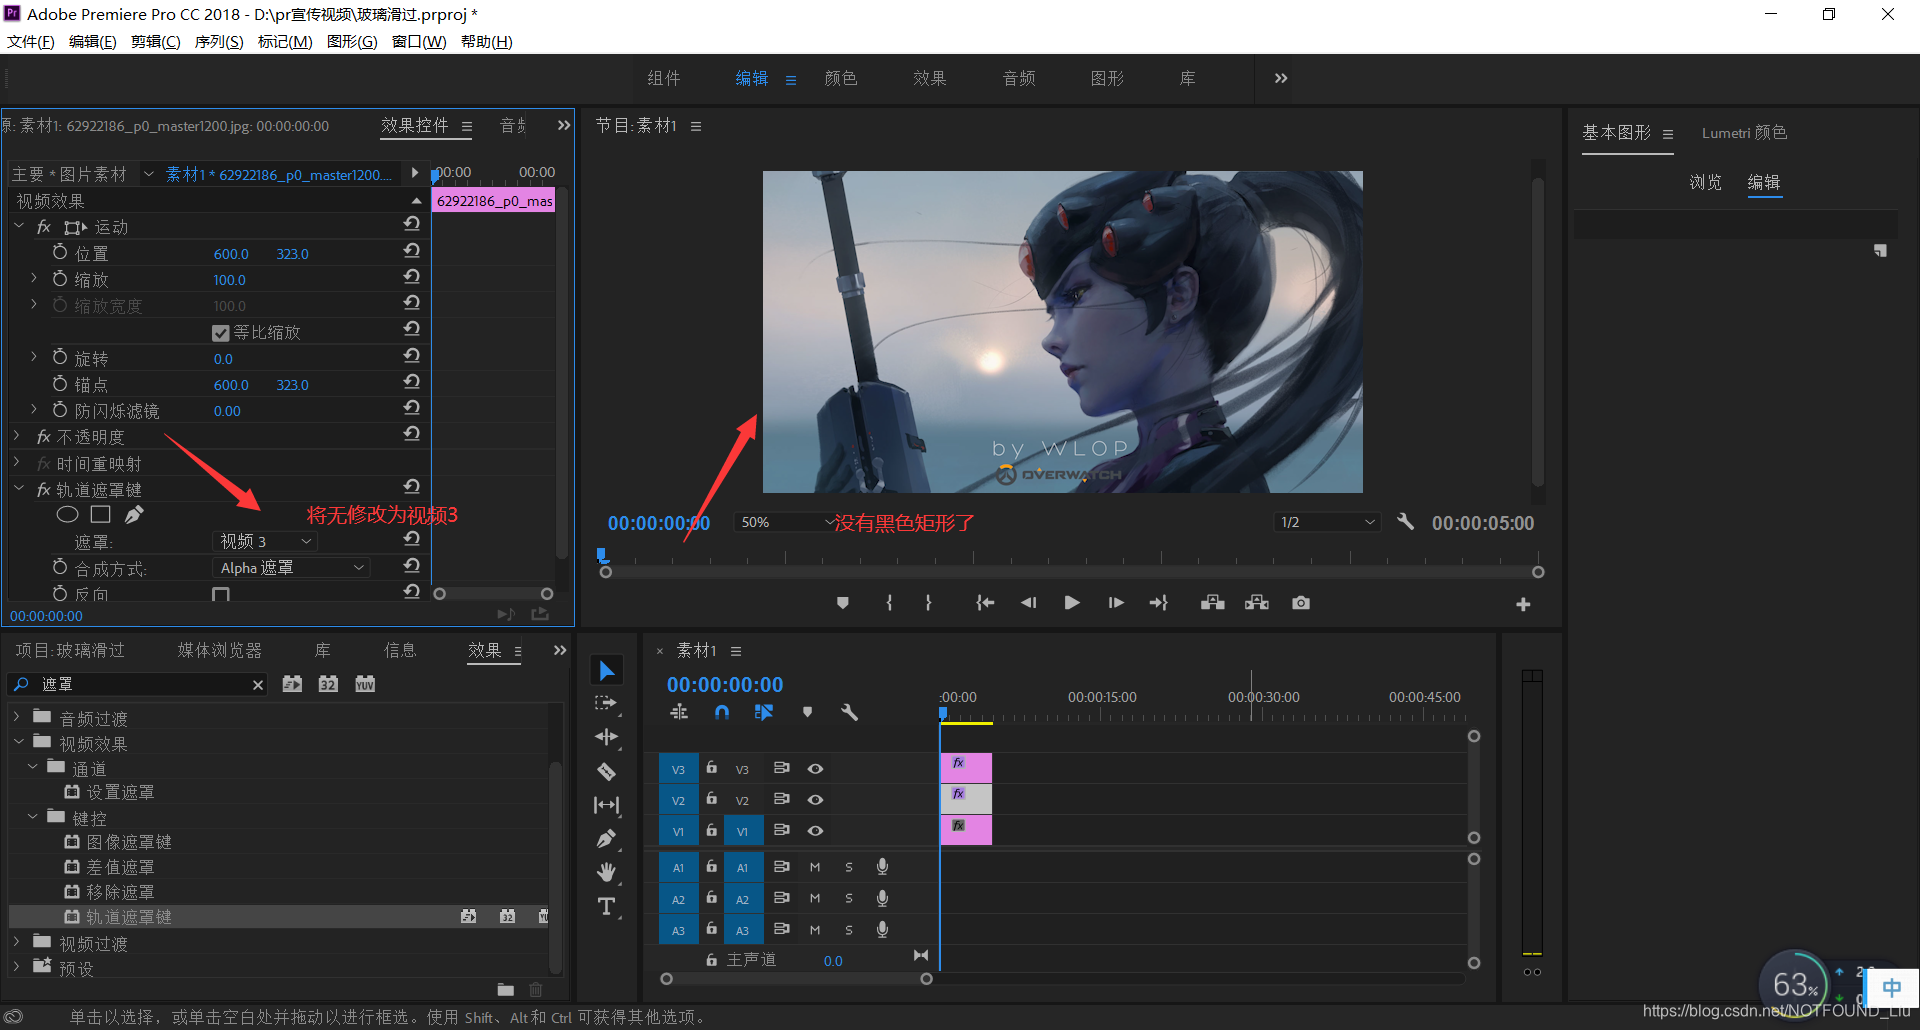1920x1030 pixels.
Task: Click Browse in Essential Graphics
Action: (x=1706, y=182)
